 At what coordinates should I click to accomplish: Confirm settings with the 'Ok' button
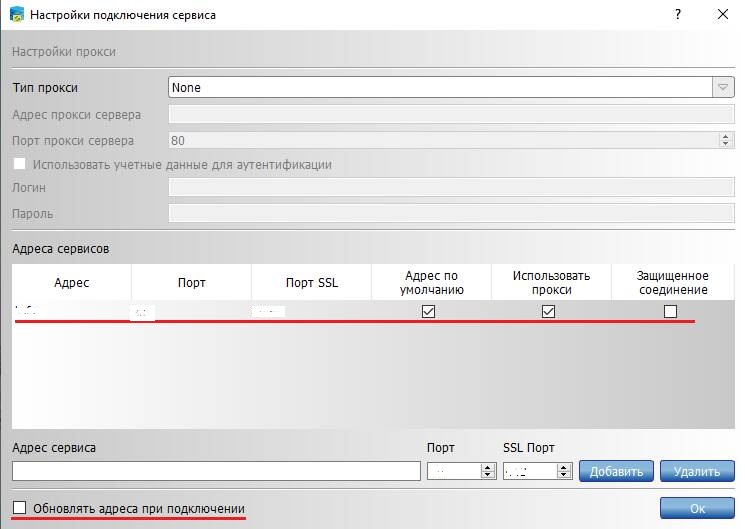(x=697, y=509)
